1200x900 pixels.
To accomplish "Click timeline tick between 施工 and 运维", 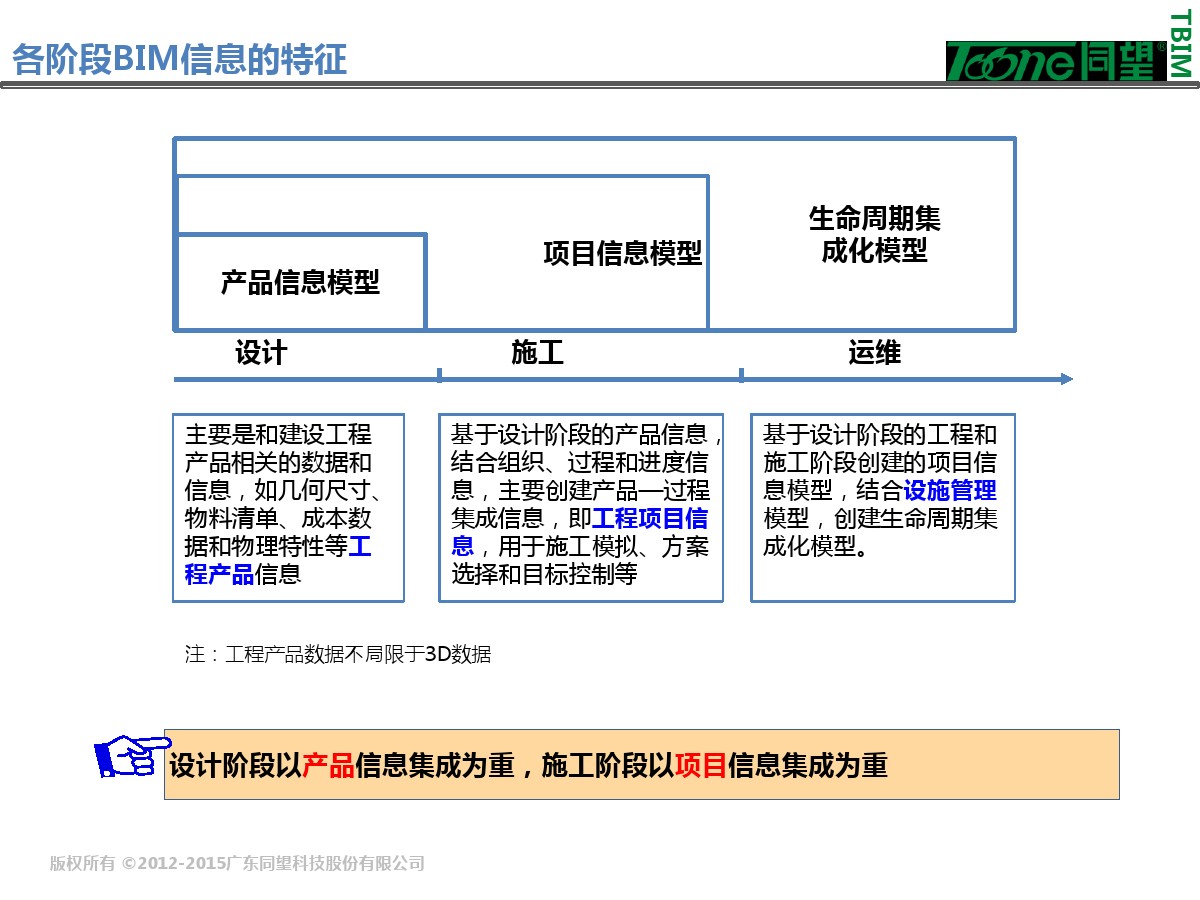I will pos(741,376).
